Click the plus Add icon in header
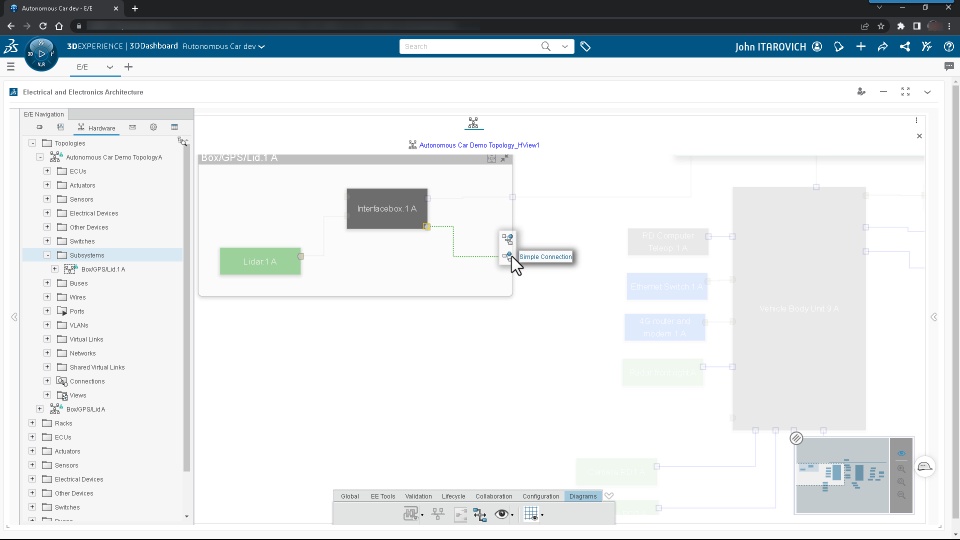 861,47
